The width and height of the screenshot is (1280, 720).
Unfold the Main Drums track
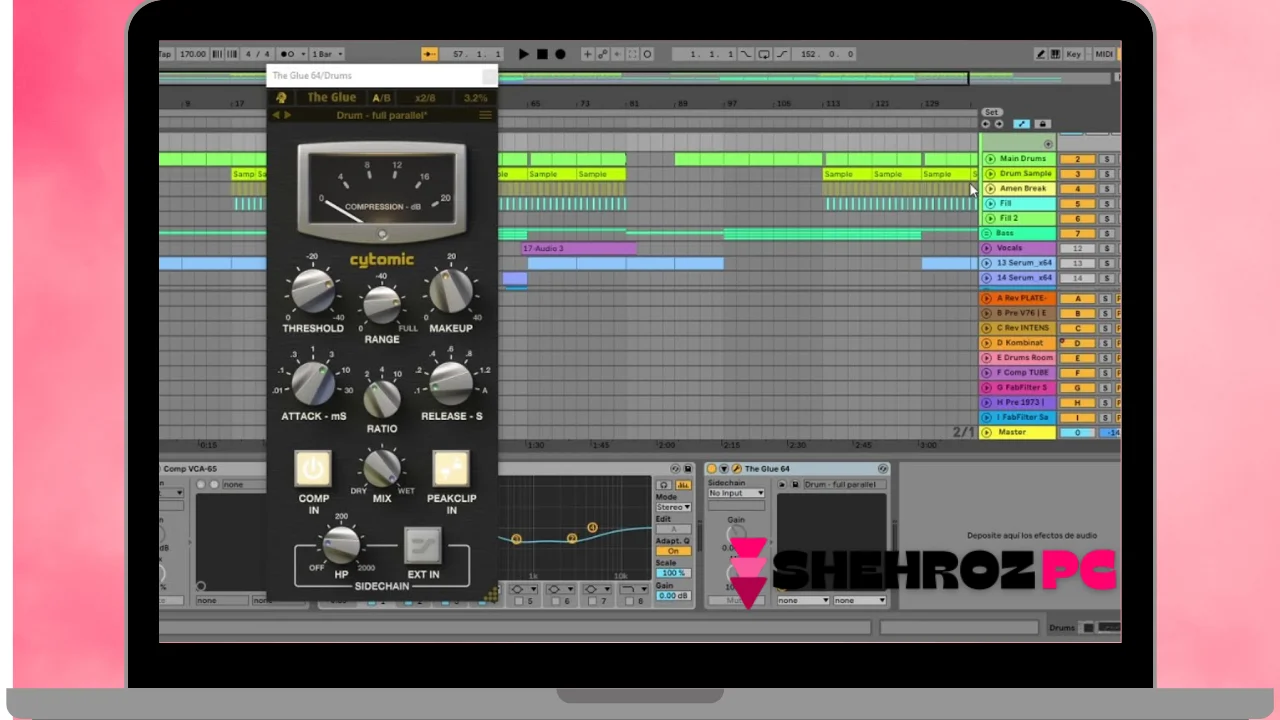(x=990, y=158)
